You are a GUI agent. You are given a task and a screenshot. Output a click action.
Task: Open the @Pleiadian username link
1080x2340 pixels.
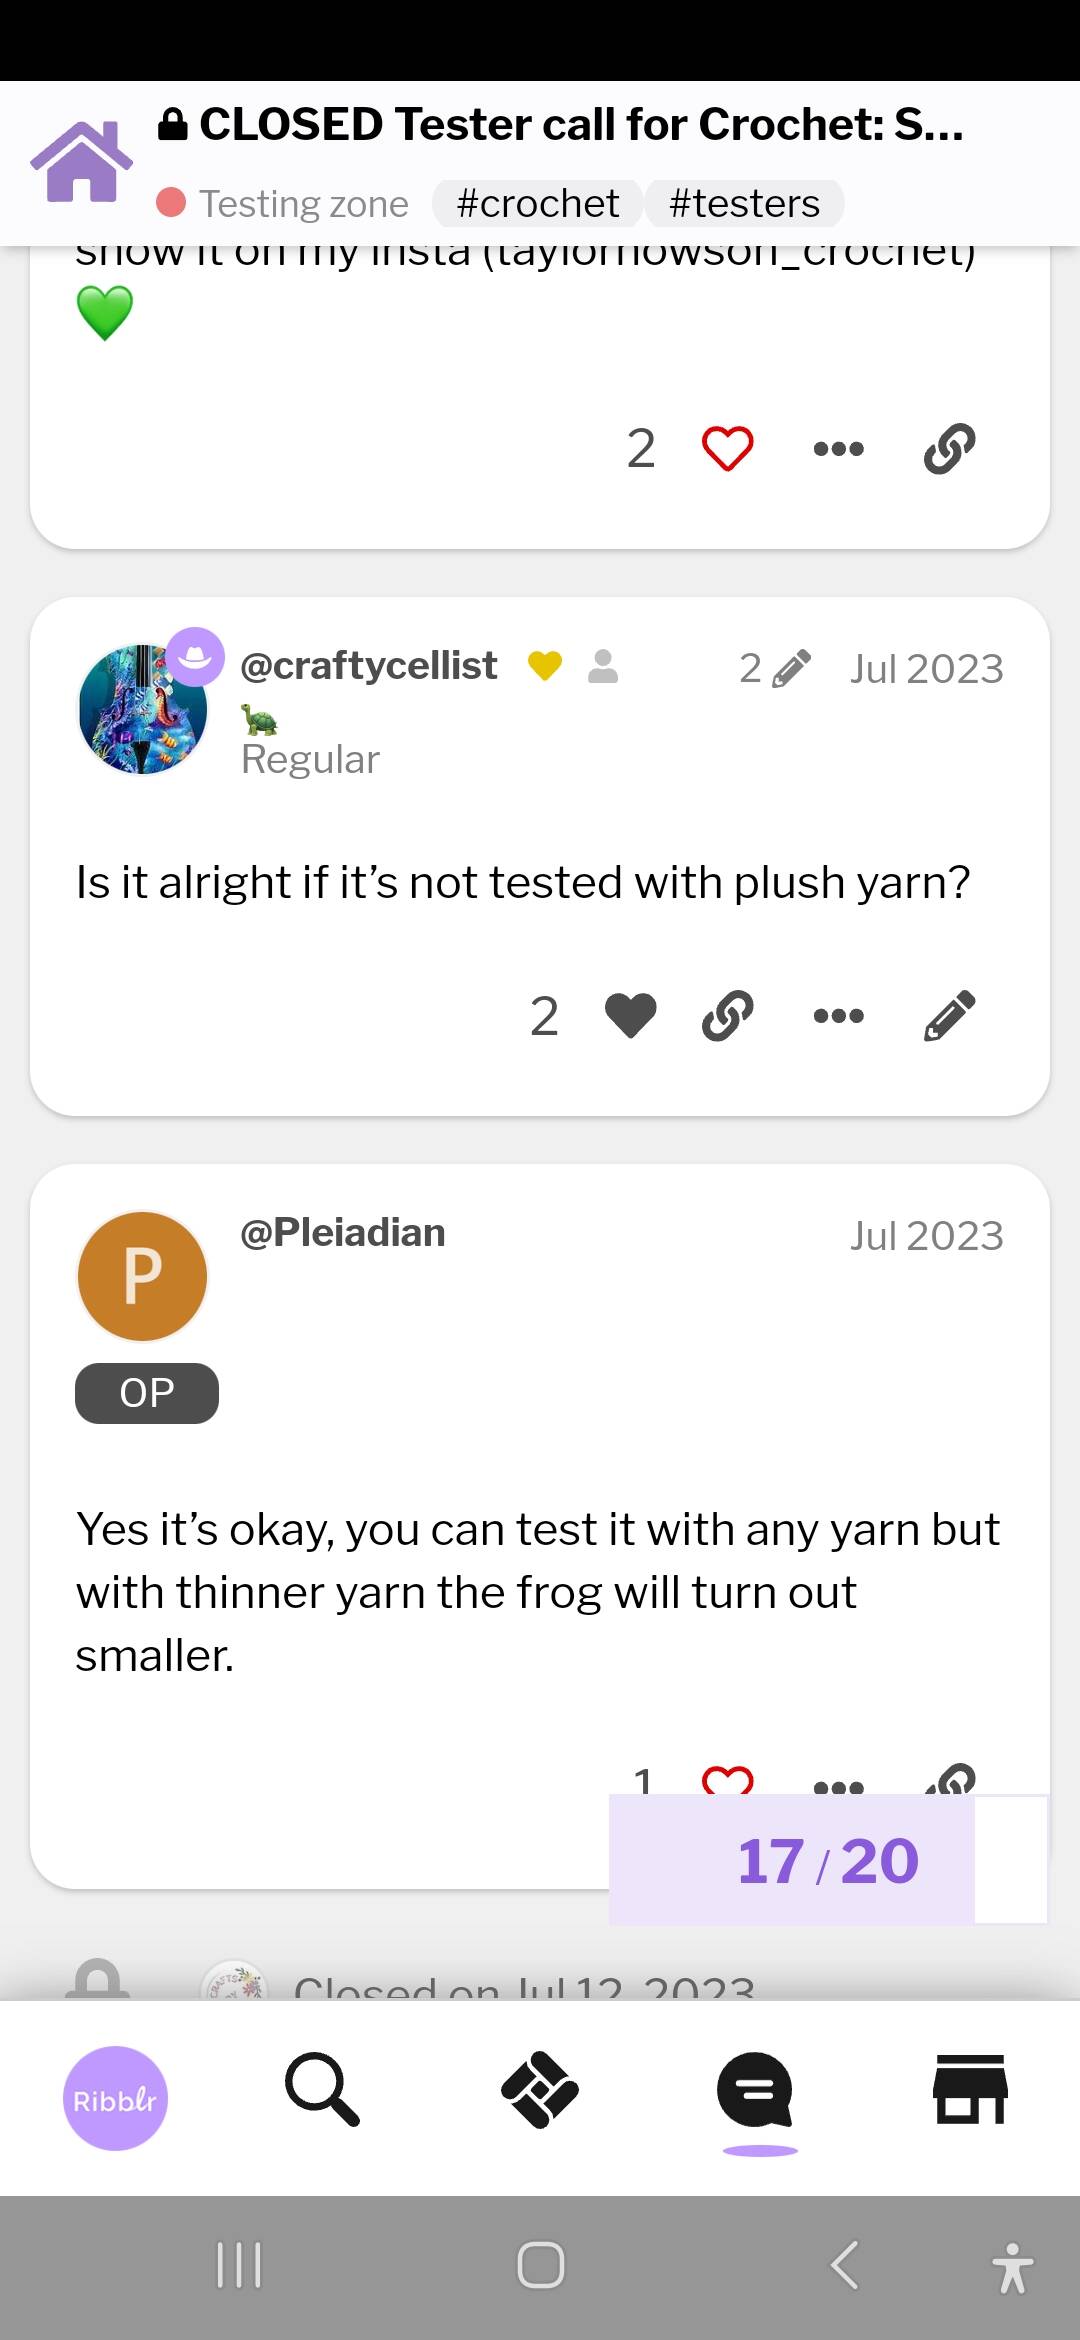tap(343, 1233)
